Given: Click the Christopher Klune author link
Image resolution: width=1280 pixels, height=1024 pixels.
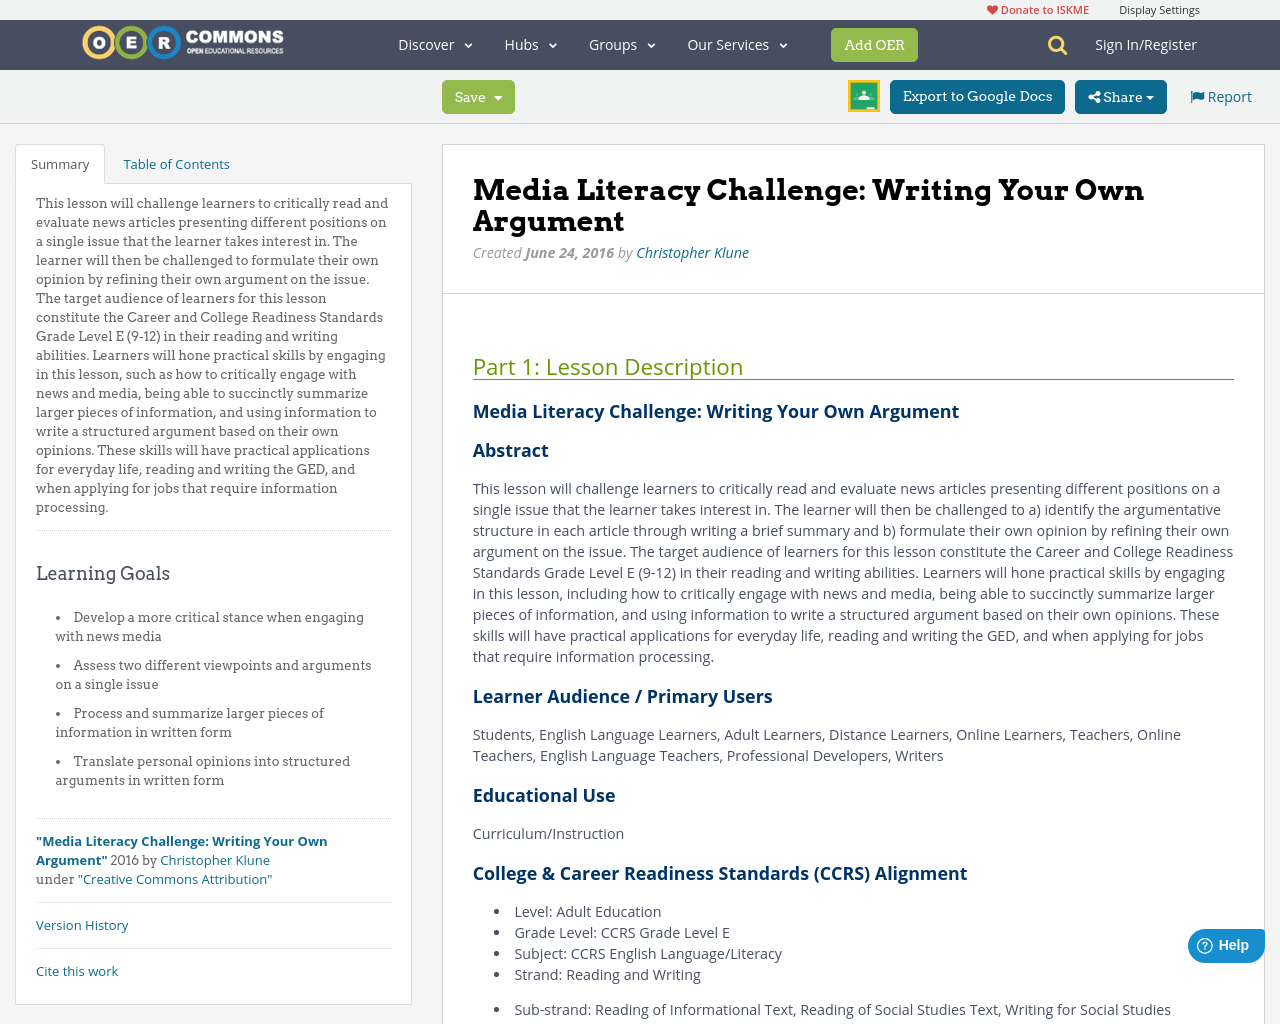Looking at the screenshot, I should coord(692,251).
